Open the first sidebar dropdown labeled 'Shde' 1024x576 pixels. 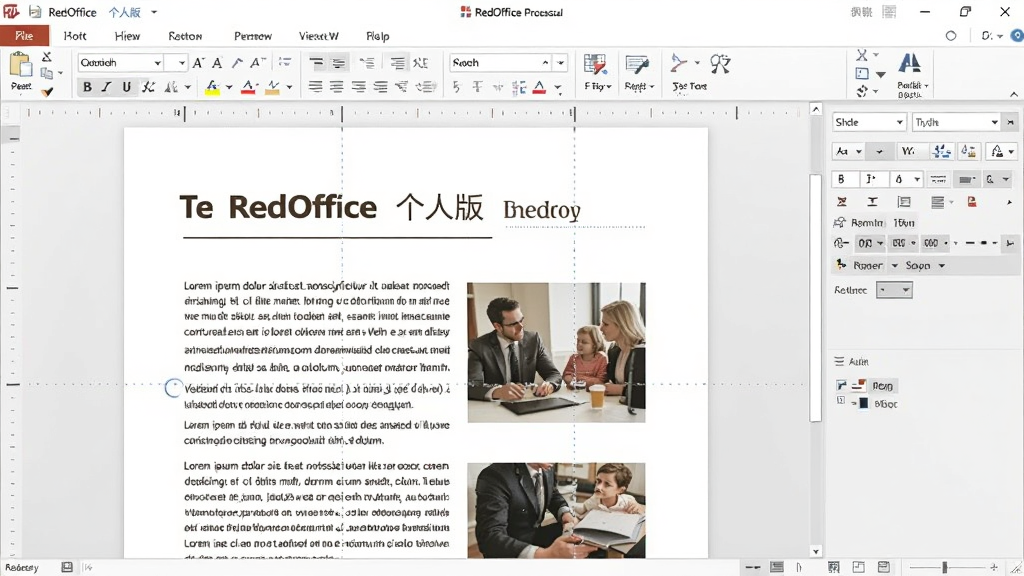(x=869, y=122)
